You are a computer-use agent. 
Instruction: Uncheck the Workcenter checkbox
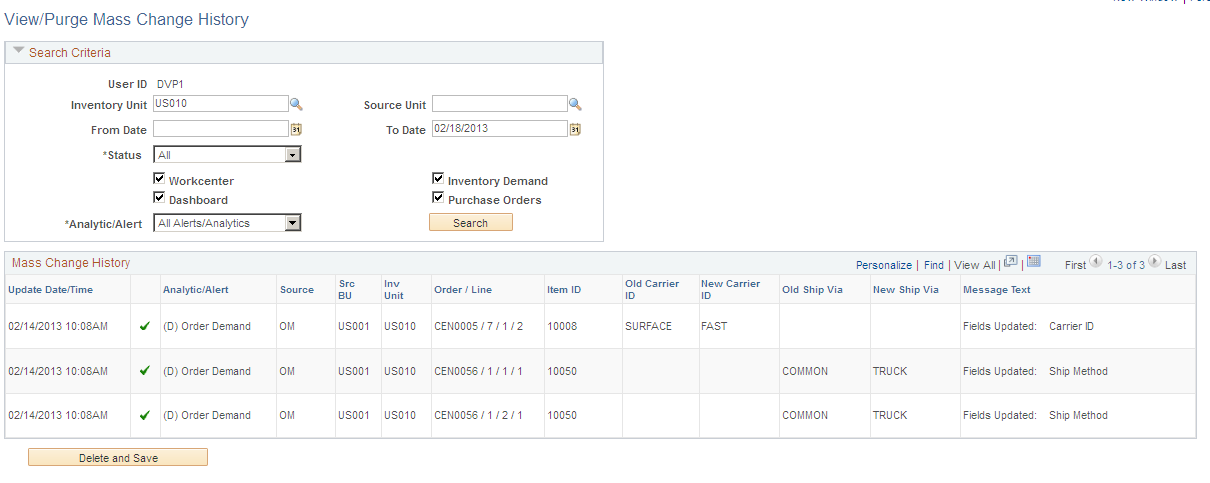pyautogui.click(x=159, y=179)
